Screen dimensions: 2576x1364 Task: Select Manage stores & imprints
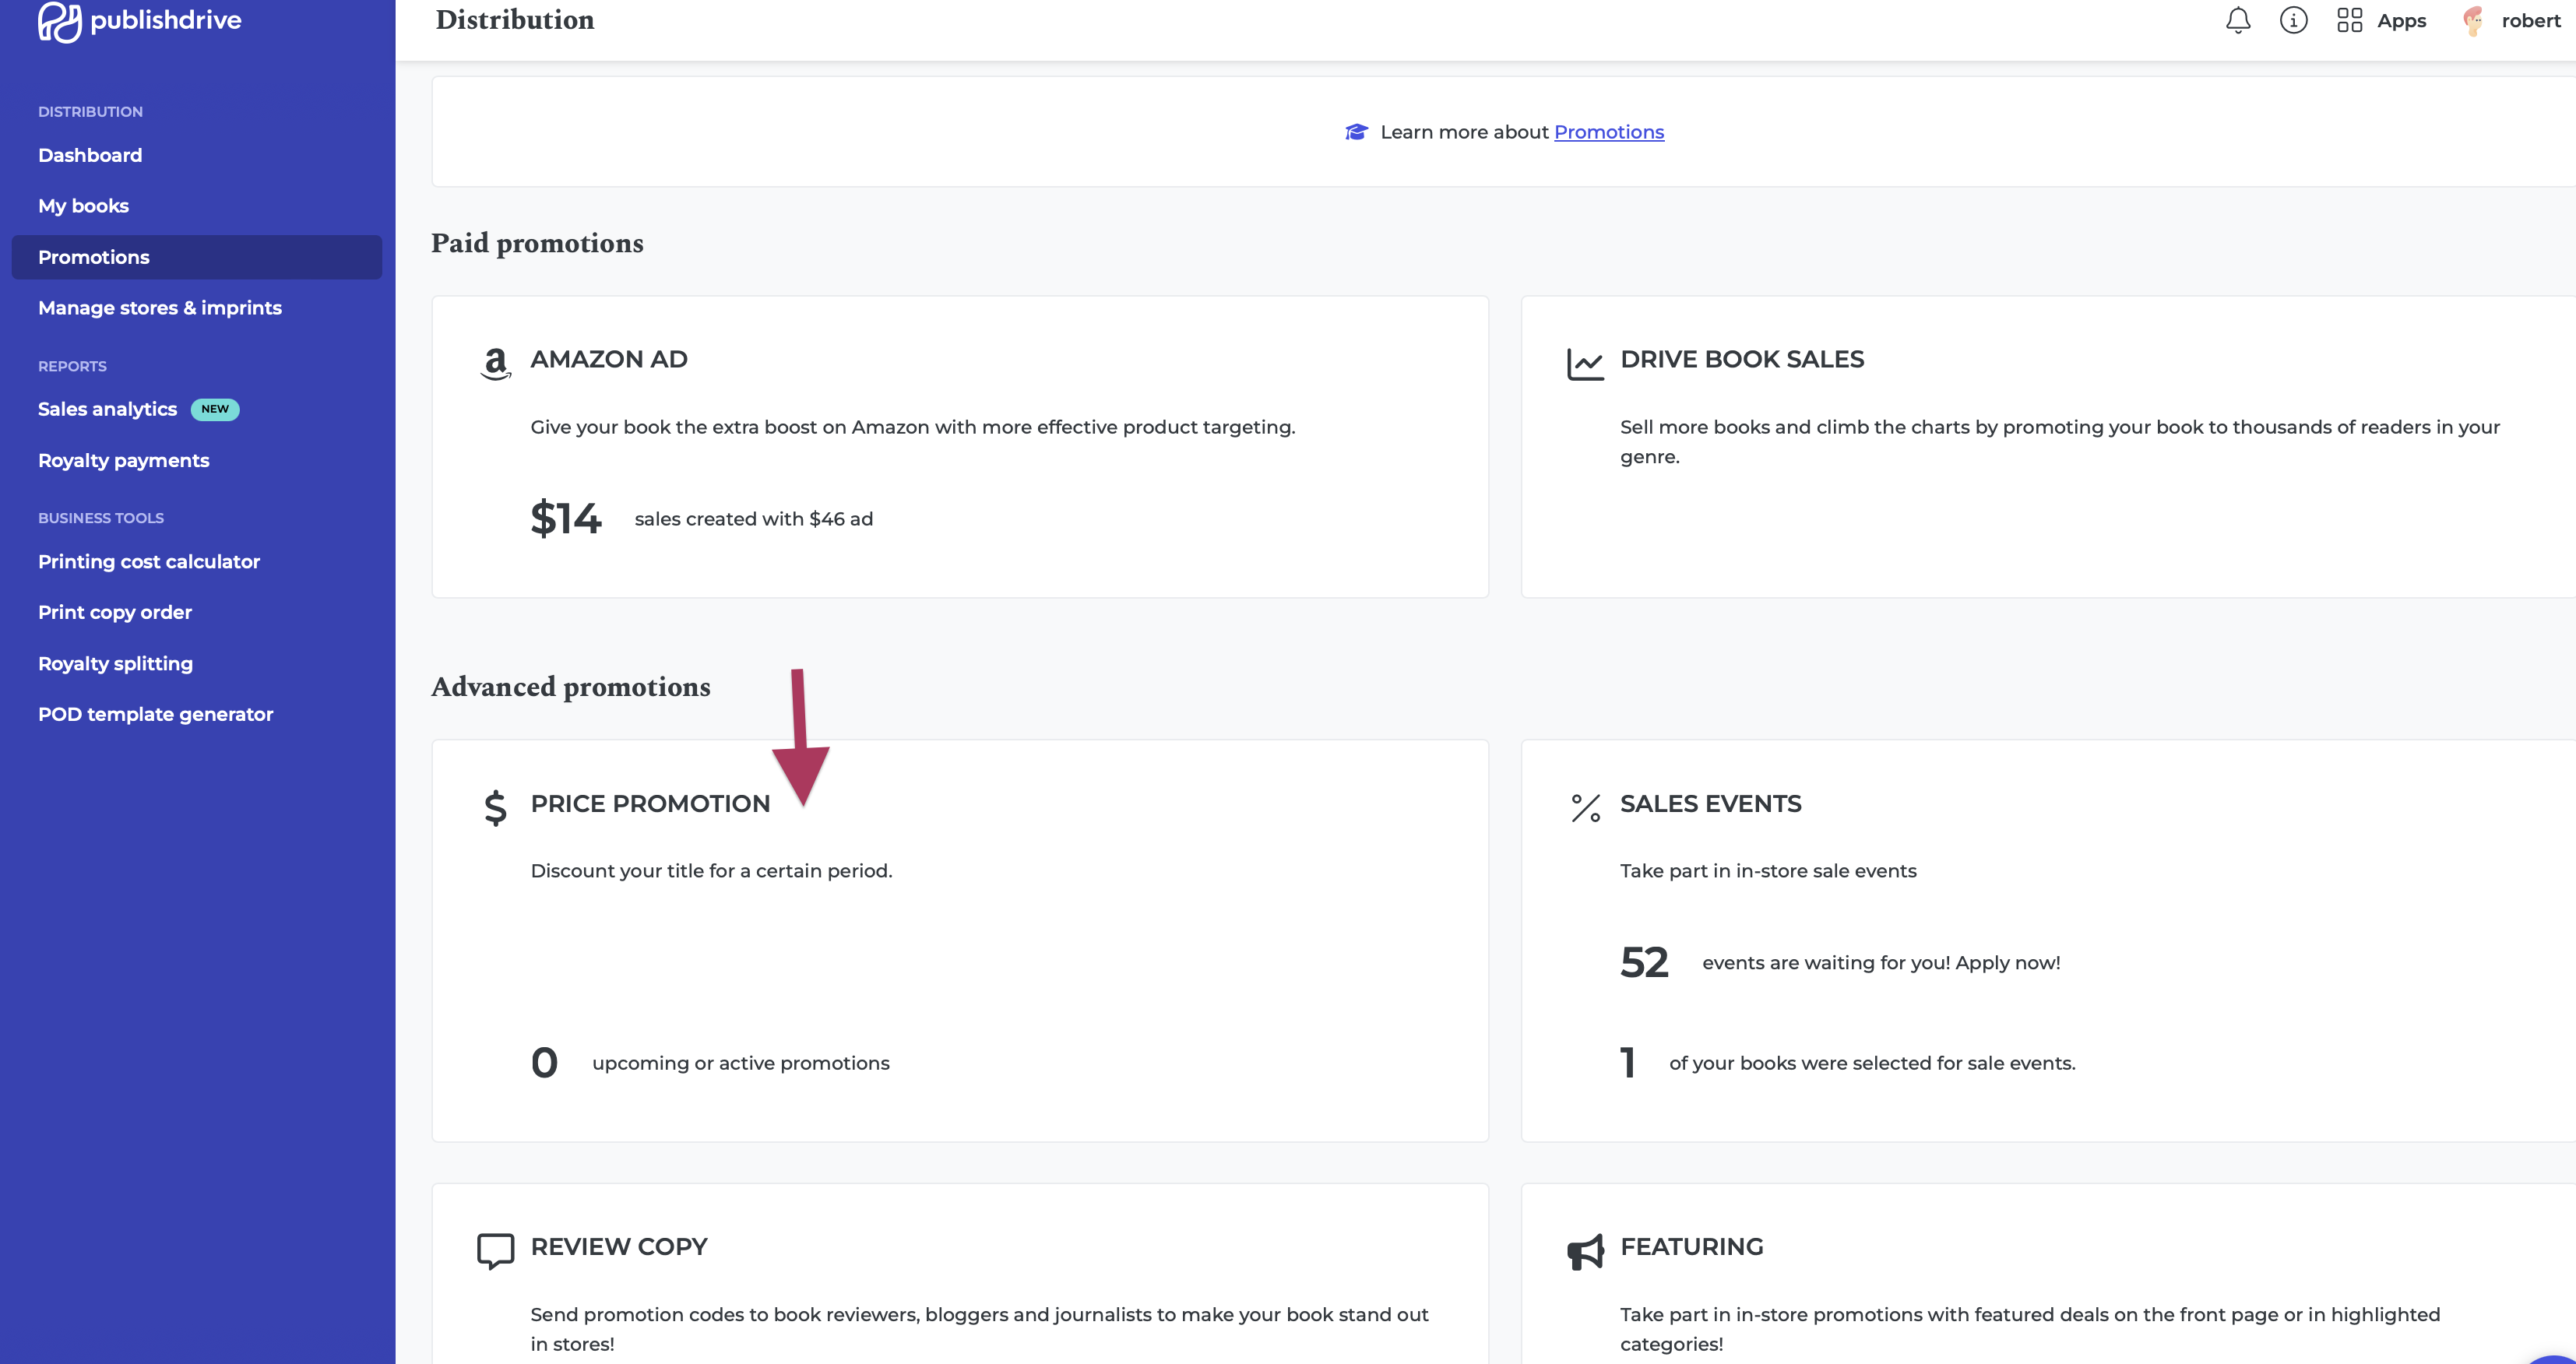click(160, 308)
